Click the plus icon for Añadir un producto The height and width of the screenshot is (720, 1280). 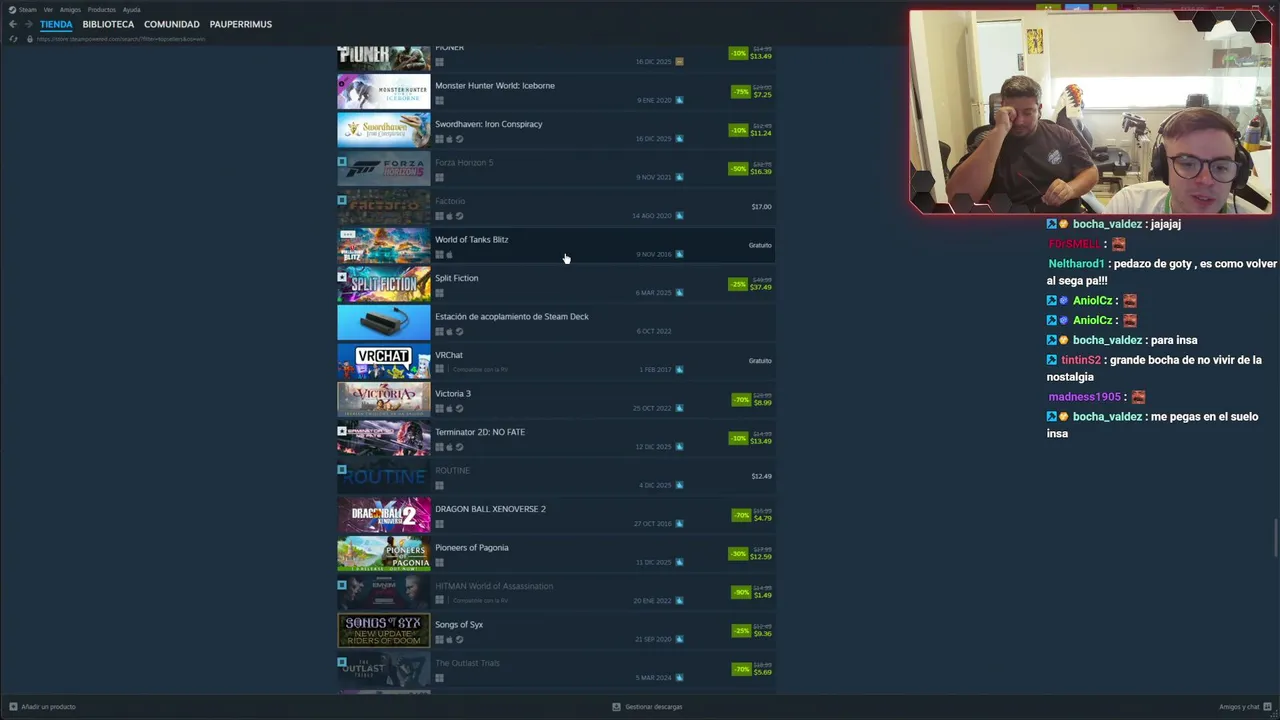tap(12, 707)
